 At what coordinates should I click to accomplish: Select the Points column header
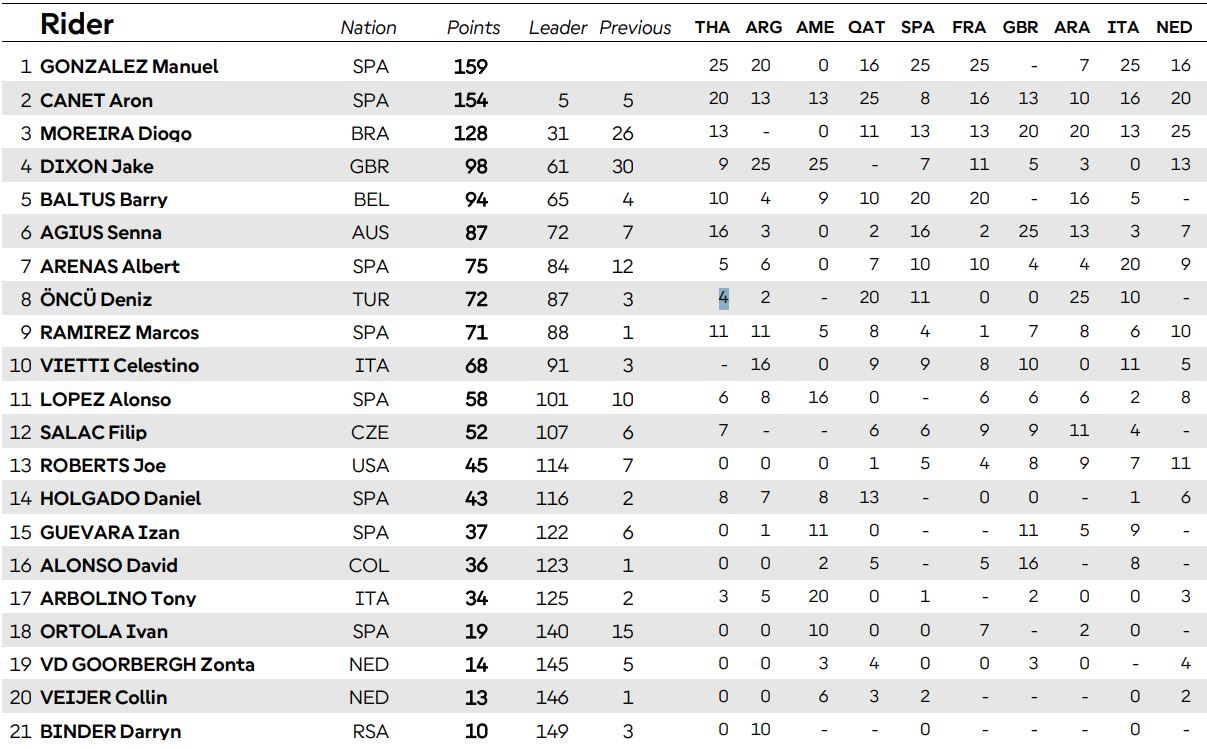click(x=473, y=28)
